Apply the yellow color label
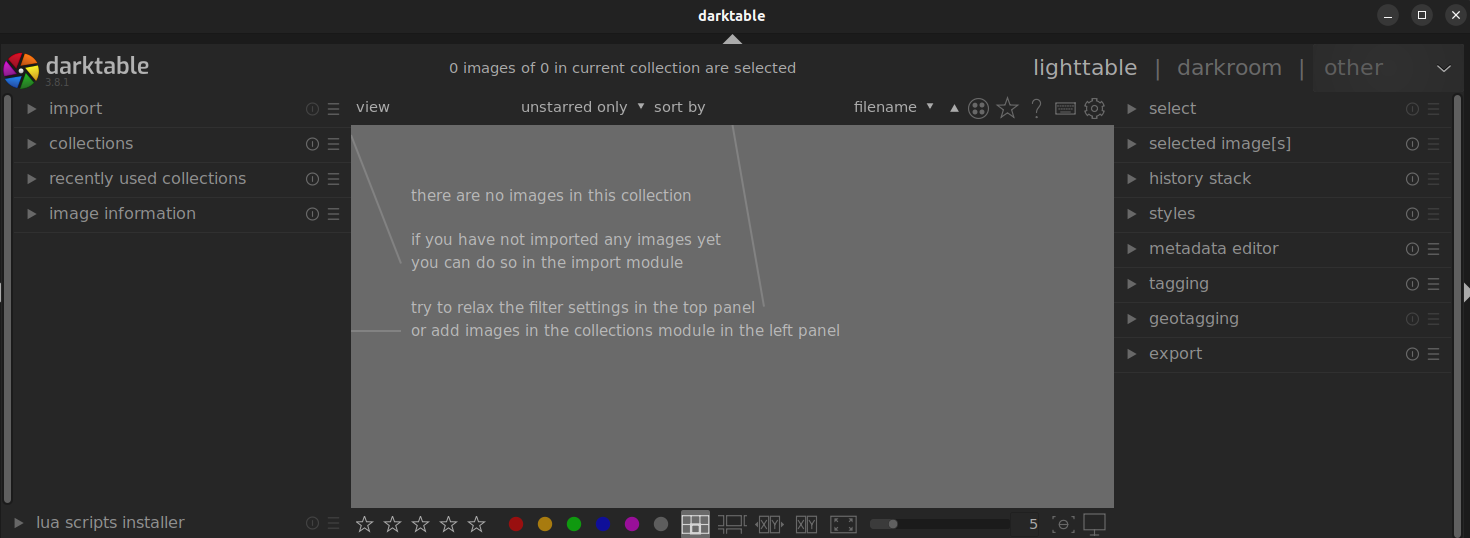The height and width of the screenshot is (538, 1470). [x=545, y=524]
